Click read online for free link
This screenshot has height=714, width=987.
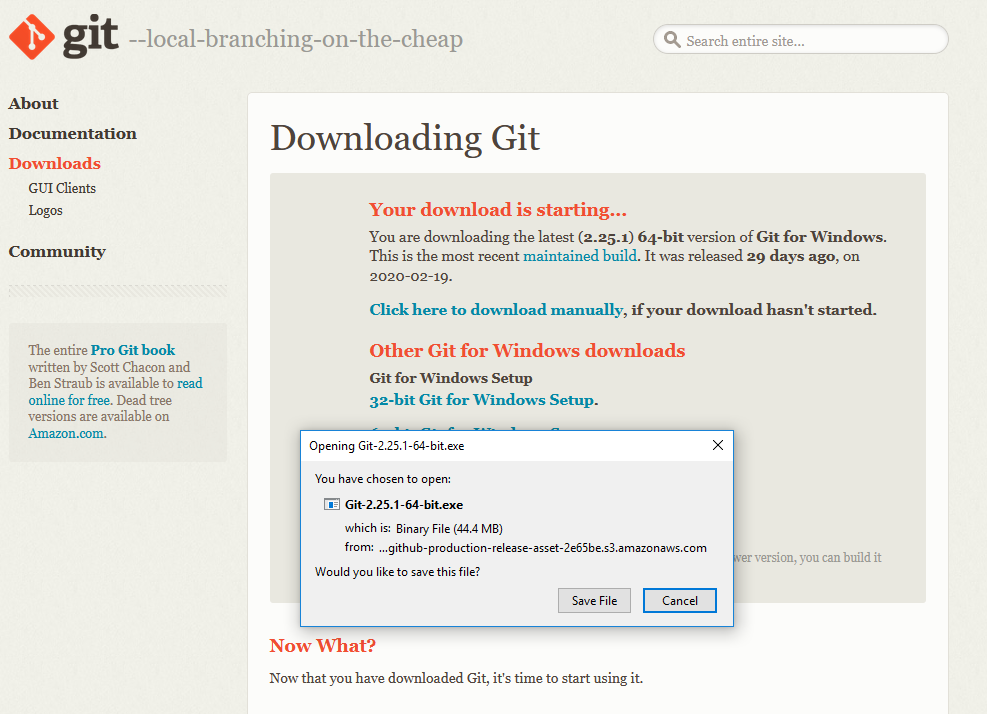(x=115, y=392)
